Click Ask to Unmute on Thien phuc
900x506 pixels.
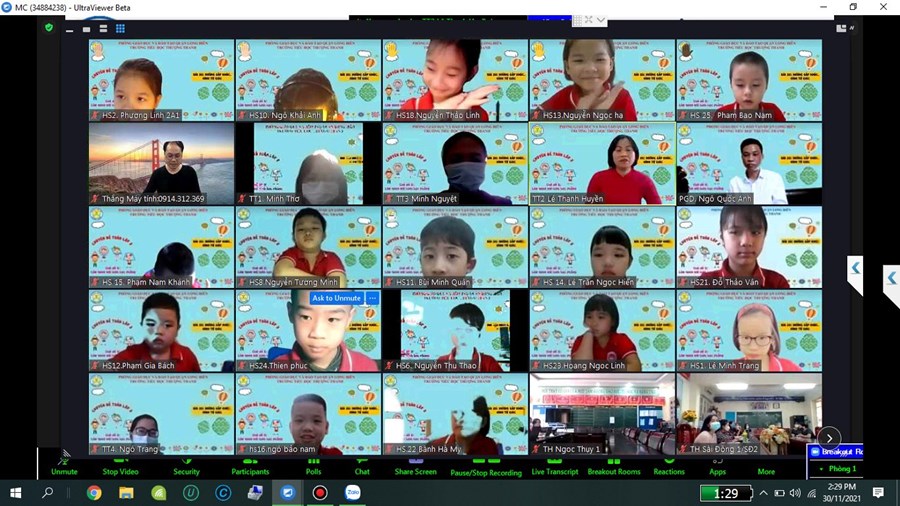click(336, 298)
